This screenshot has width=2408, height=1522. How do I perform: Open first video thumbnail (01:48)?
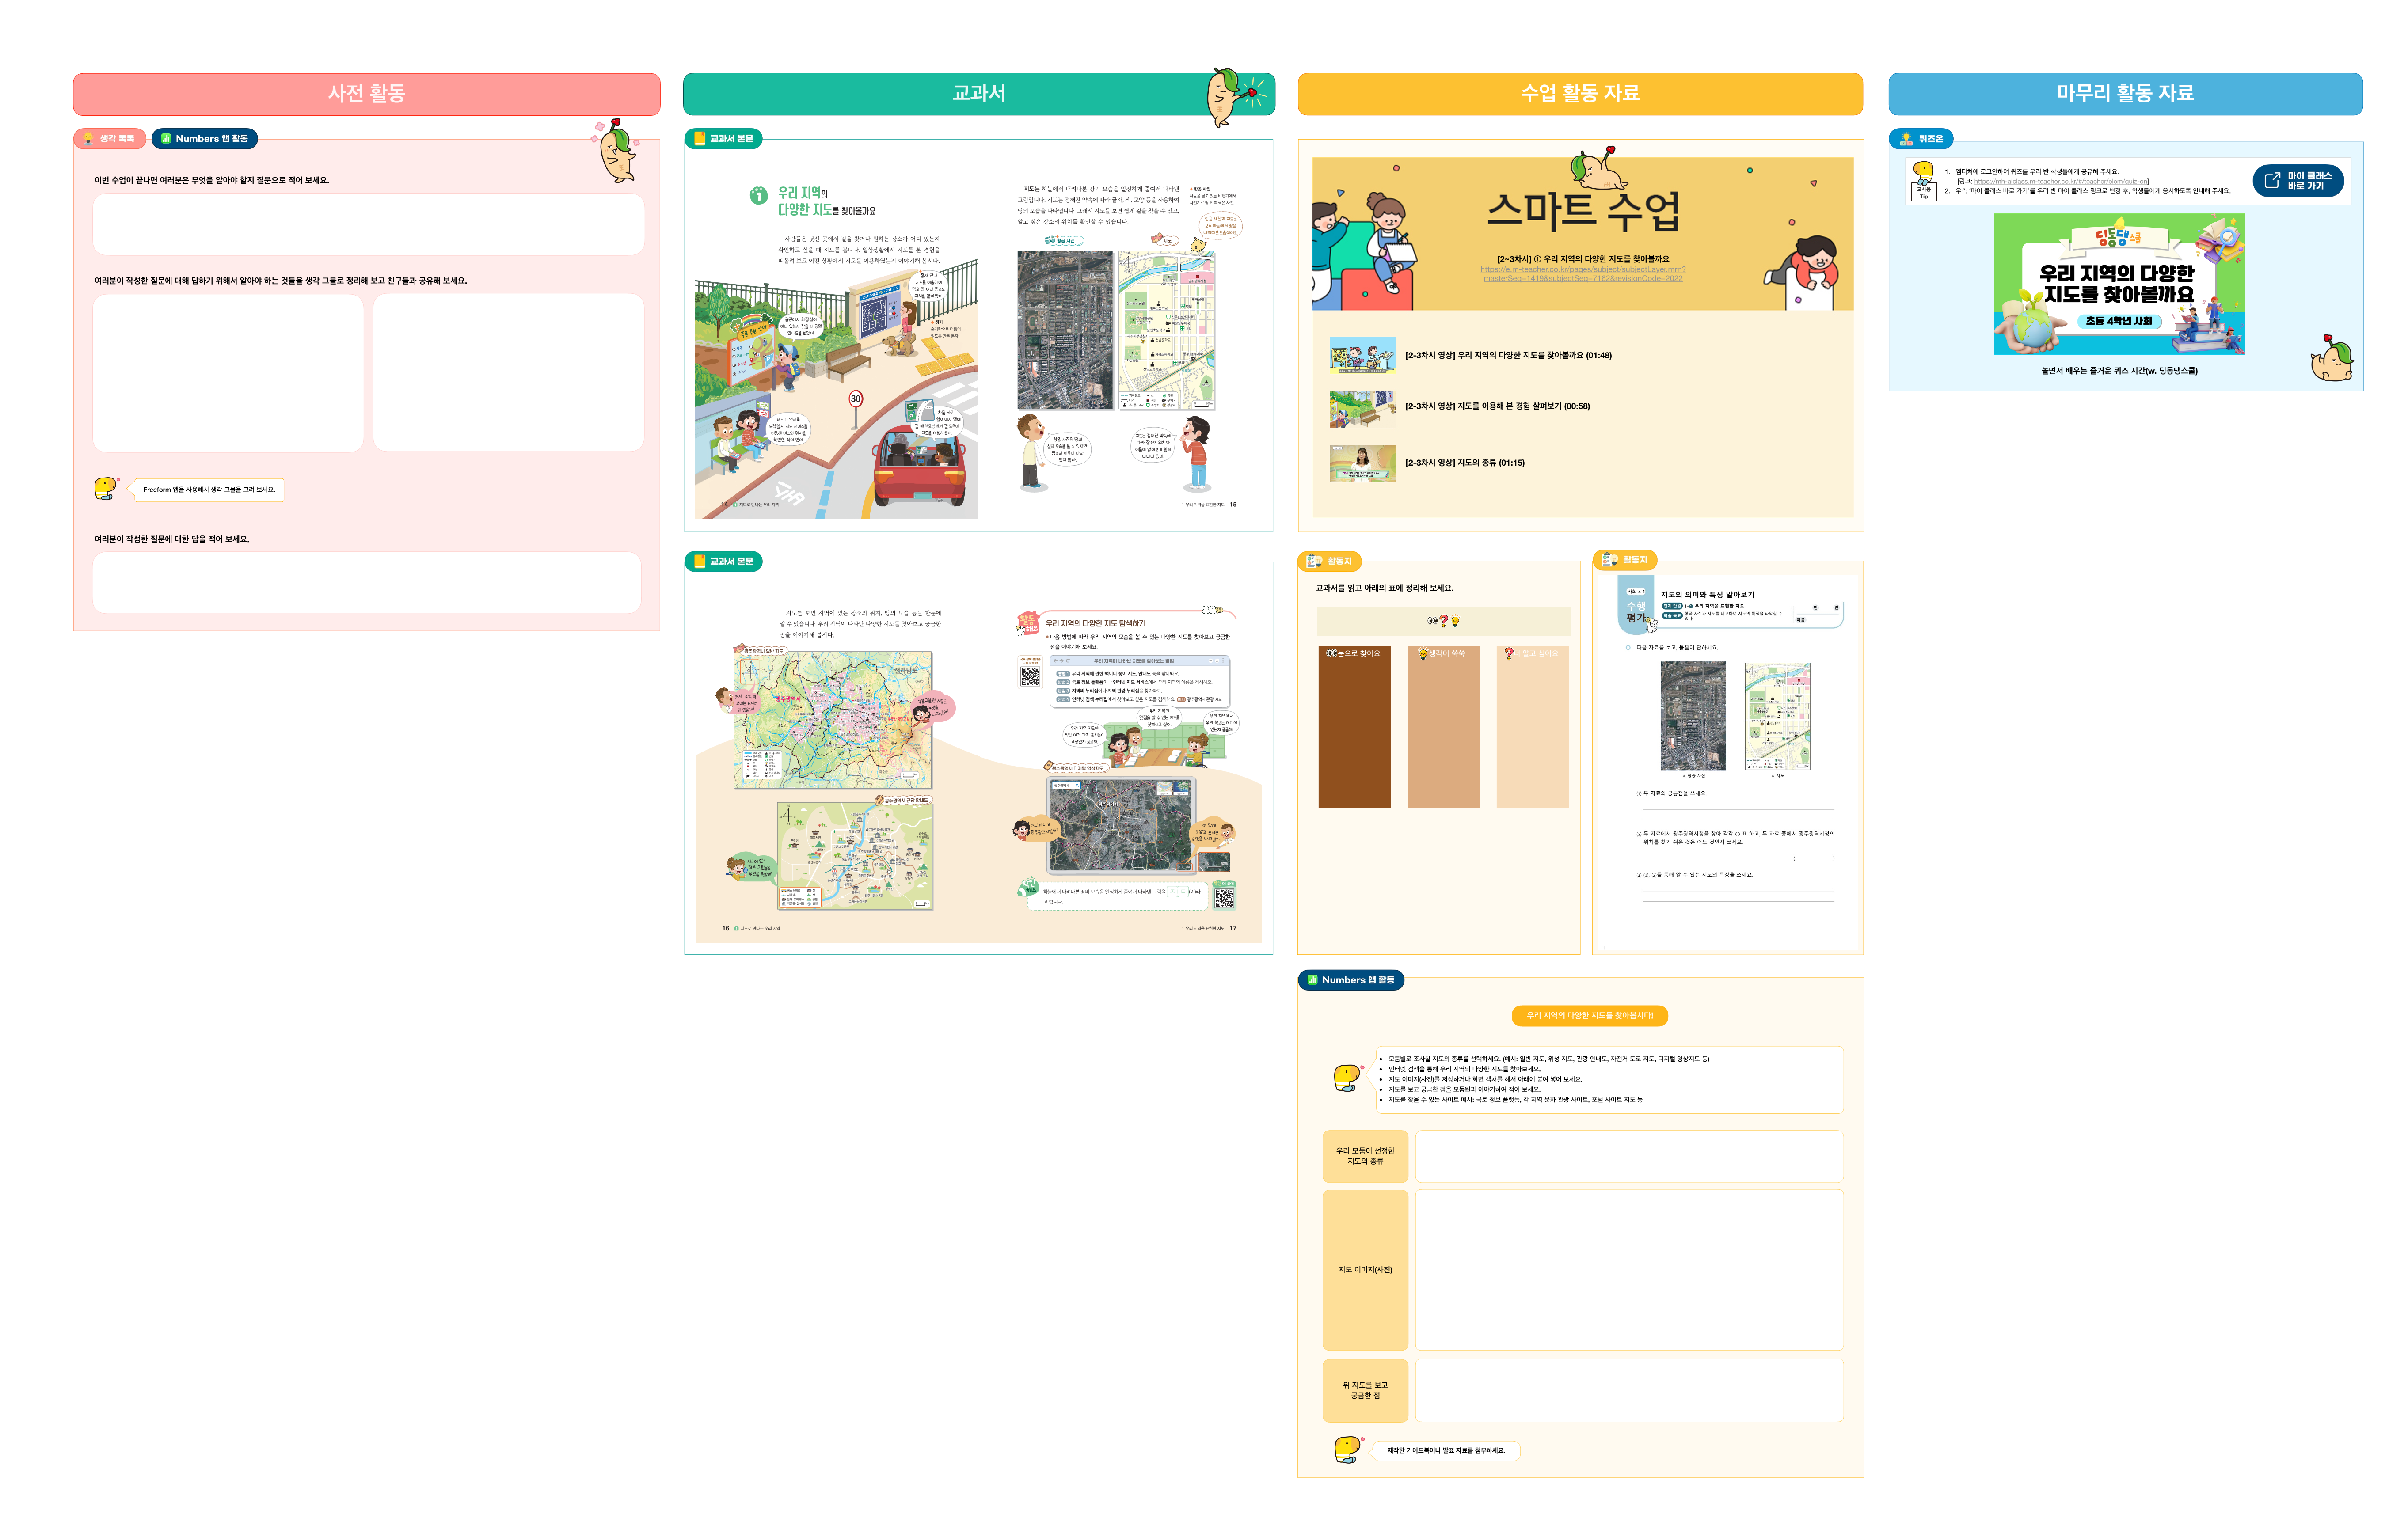tap(1362, 355)
